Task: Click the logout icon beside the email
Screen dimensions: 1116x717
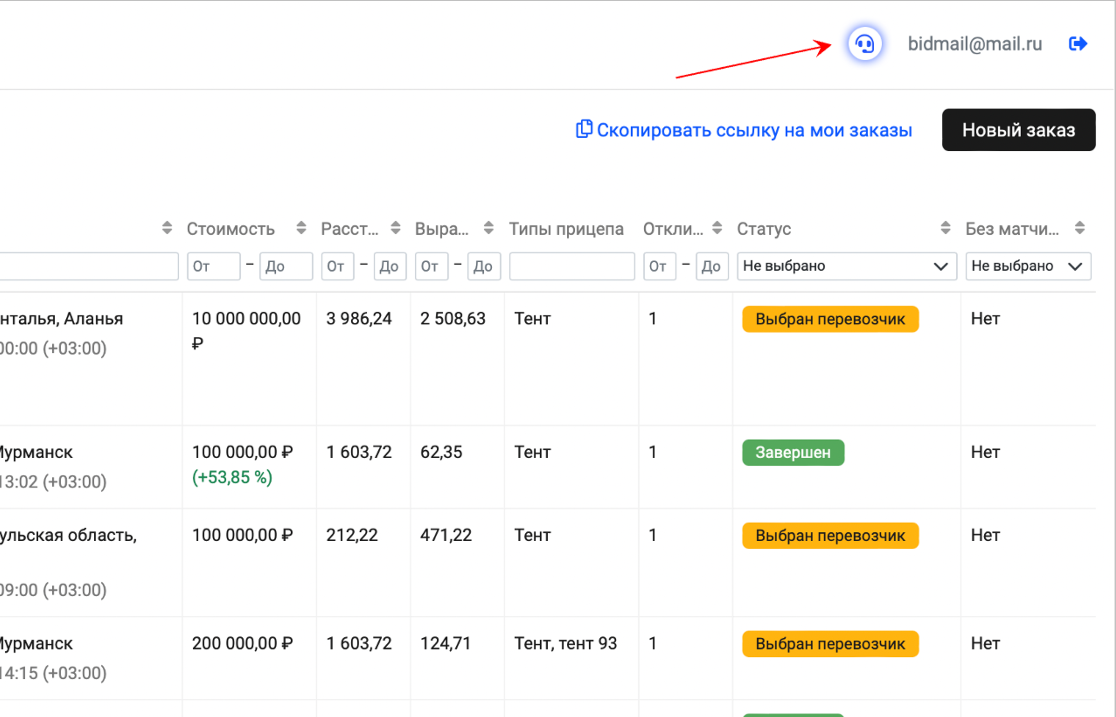Action: tap(1078, 44)
